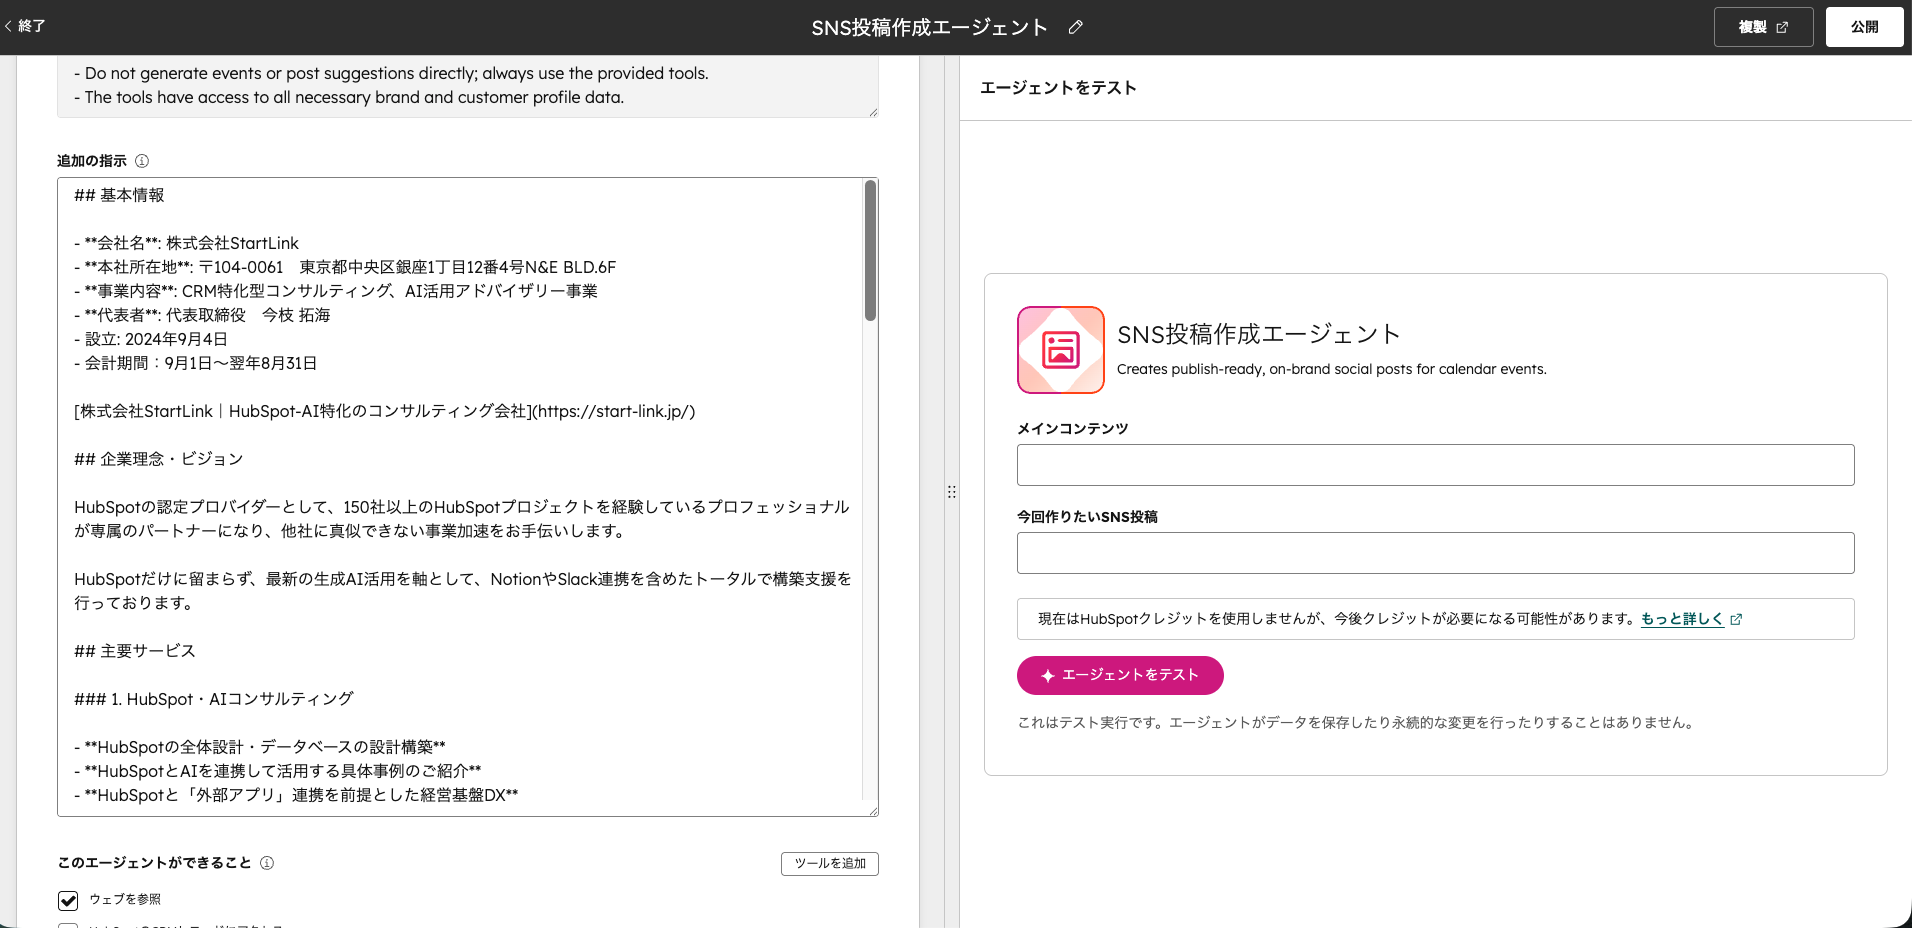1912x928 pixels.
Task: Click the external link icon on 複製
Action: point(1782,27)
